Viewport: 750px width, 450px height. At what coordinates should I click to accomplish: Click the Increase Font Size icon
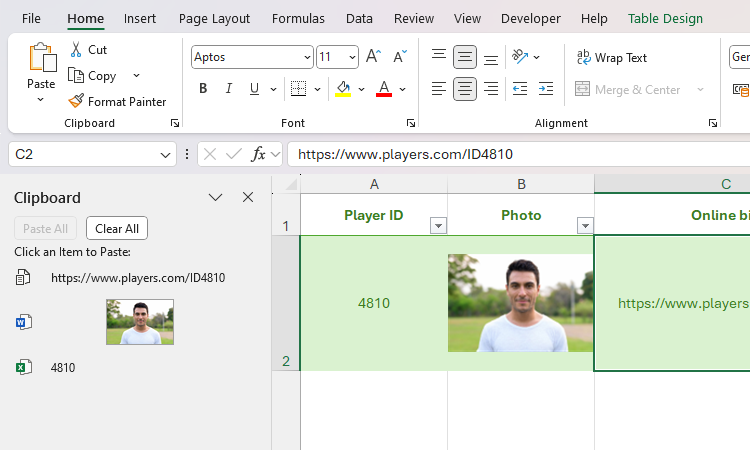tap(373, 57)
